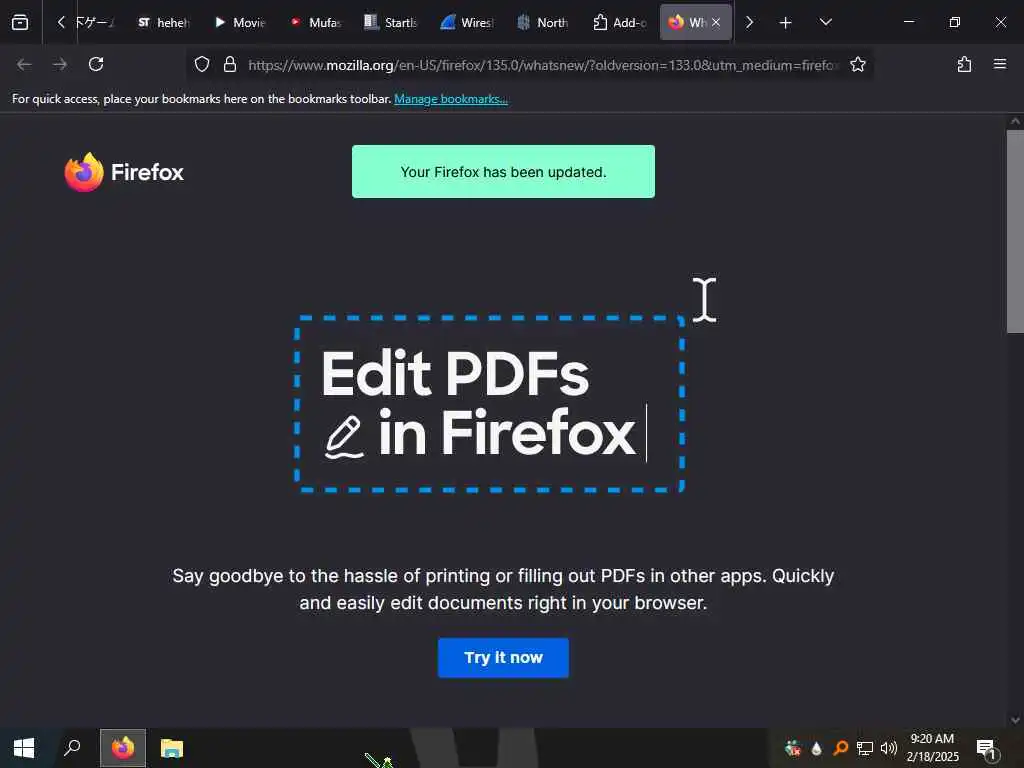Click the 'Say goodbye to the hassle' paragraph
The height and width of the screenshot is (768, 1024).
click(503, 589)
